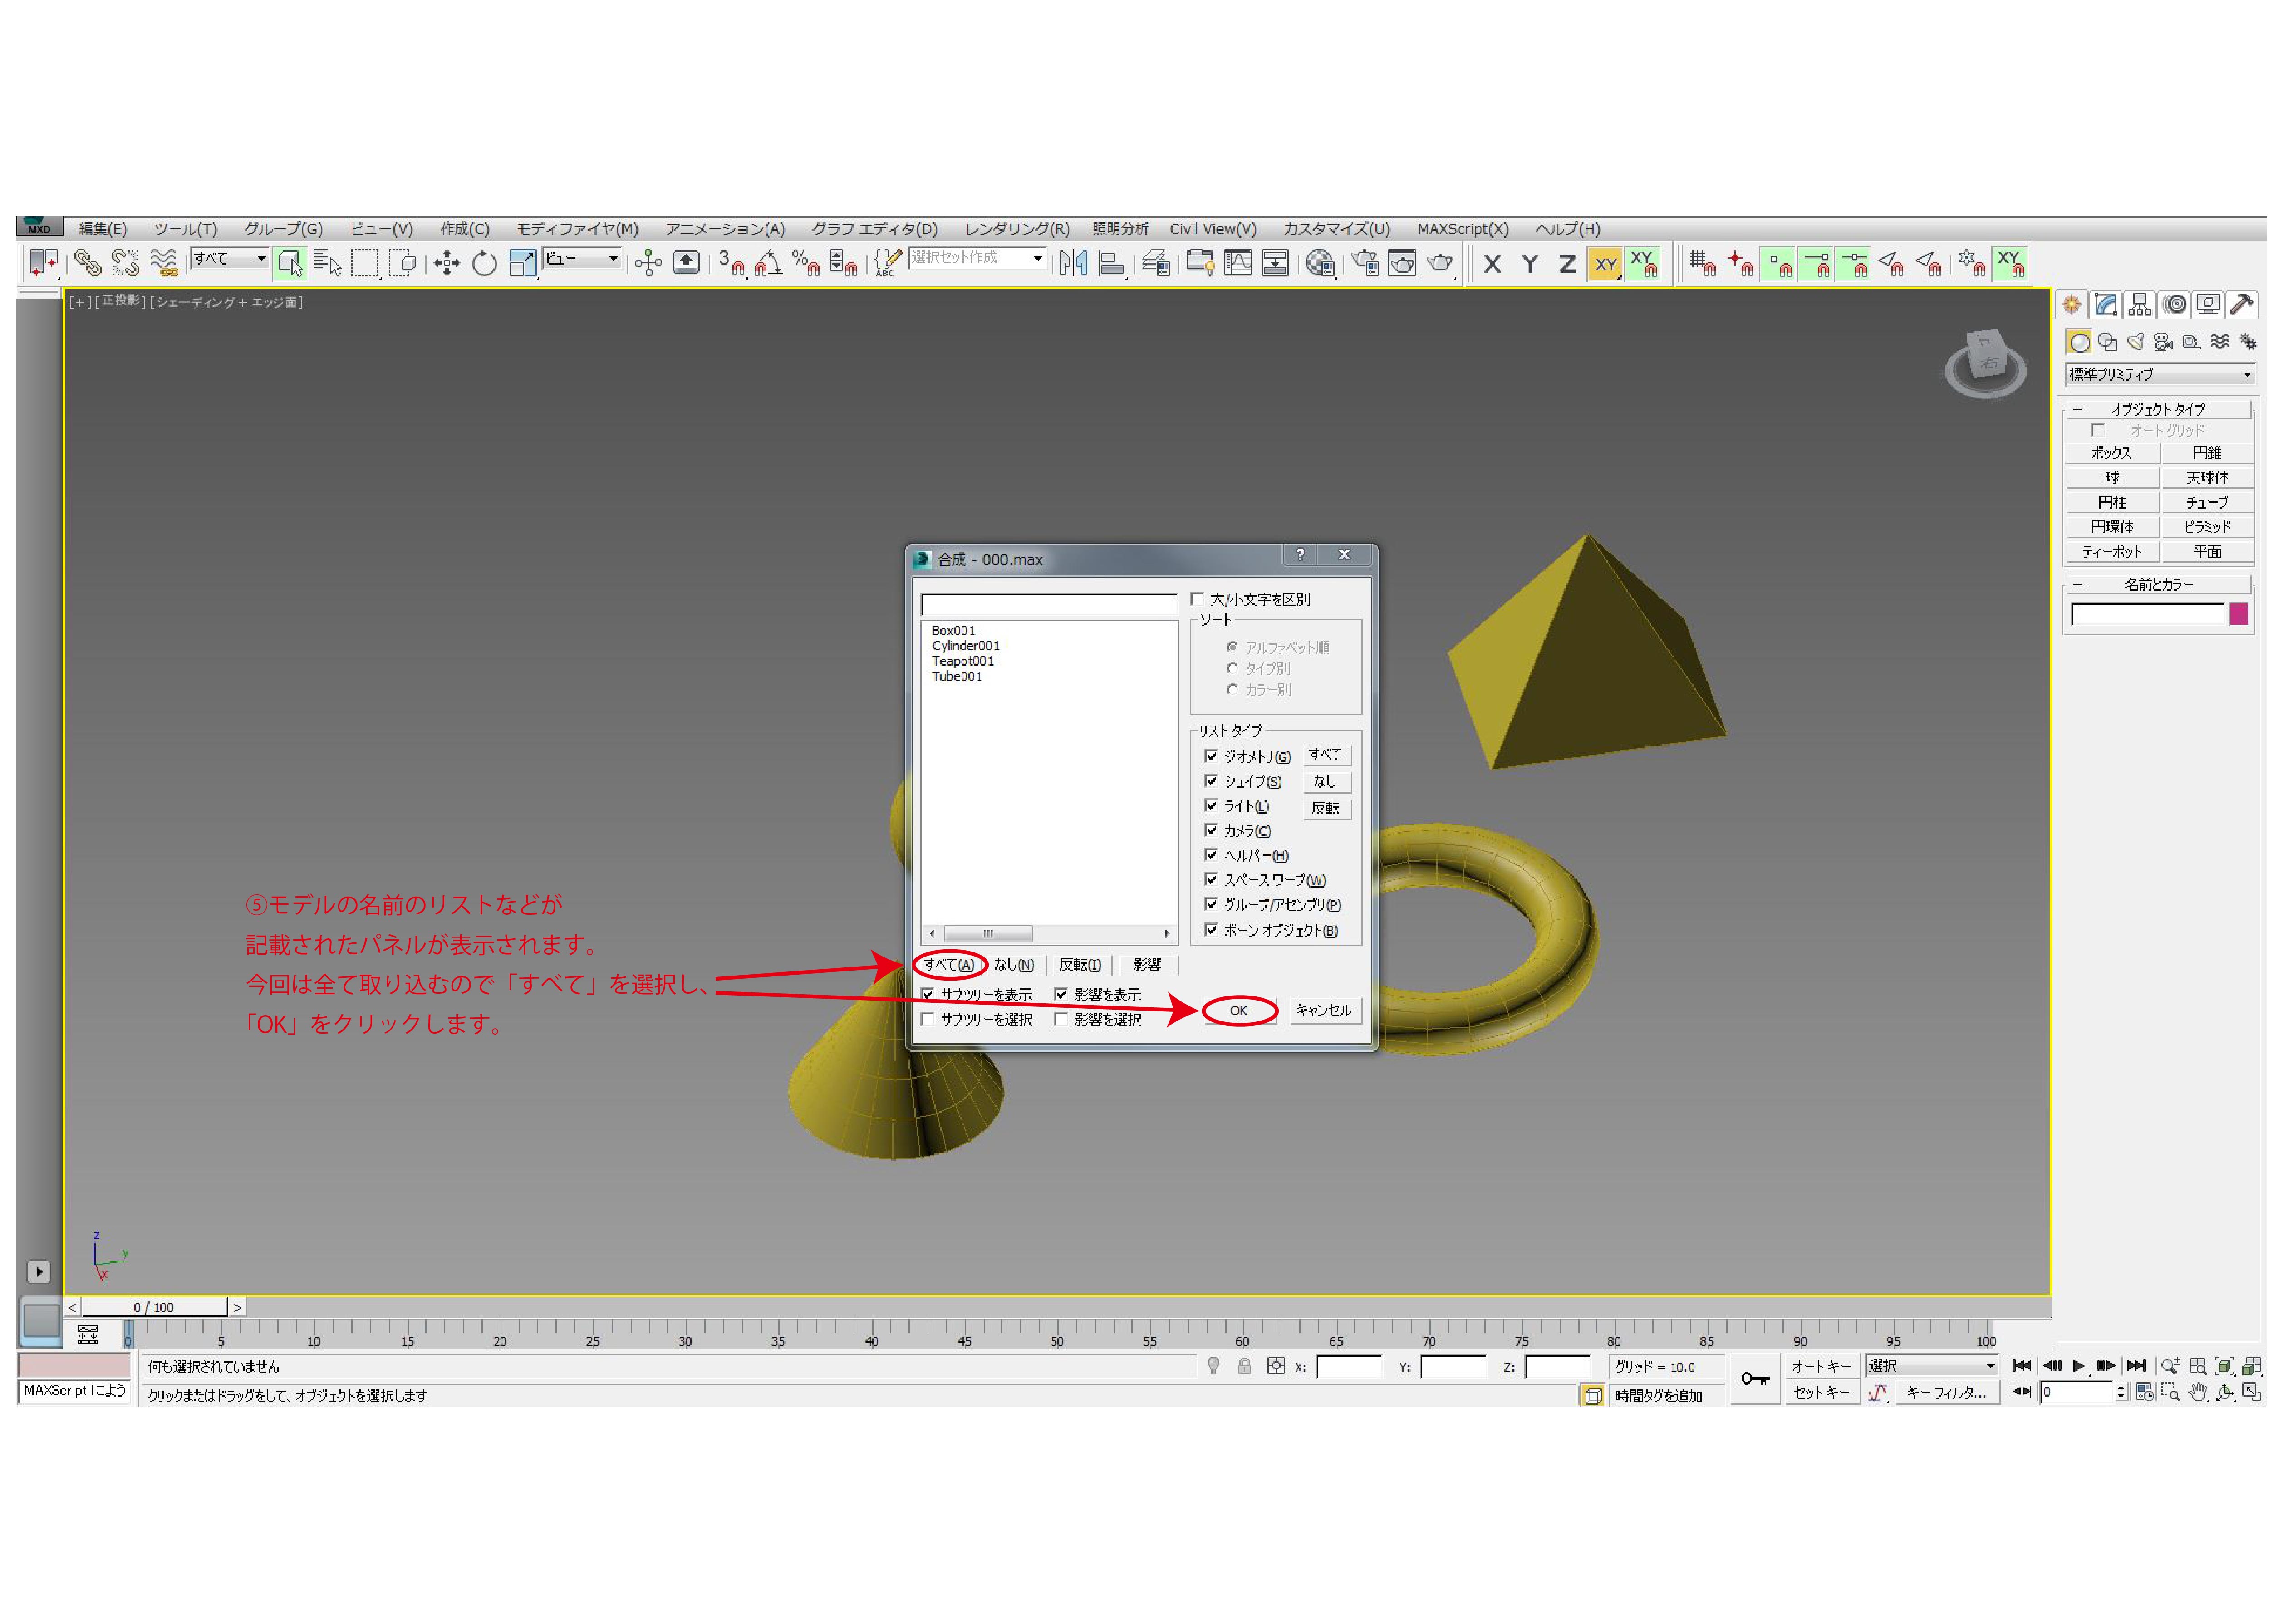Viewport: 2283px width, 1624px height.
Task: Select the Rotate tool in toolbar
Action: point(484,263)
